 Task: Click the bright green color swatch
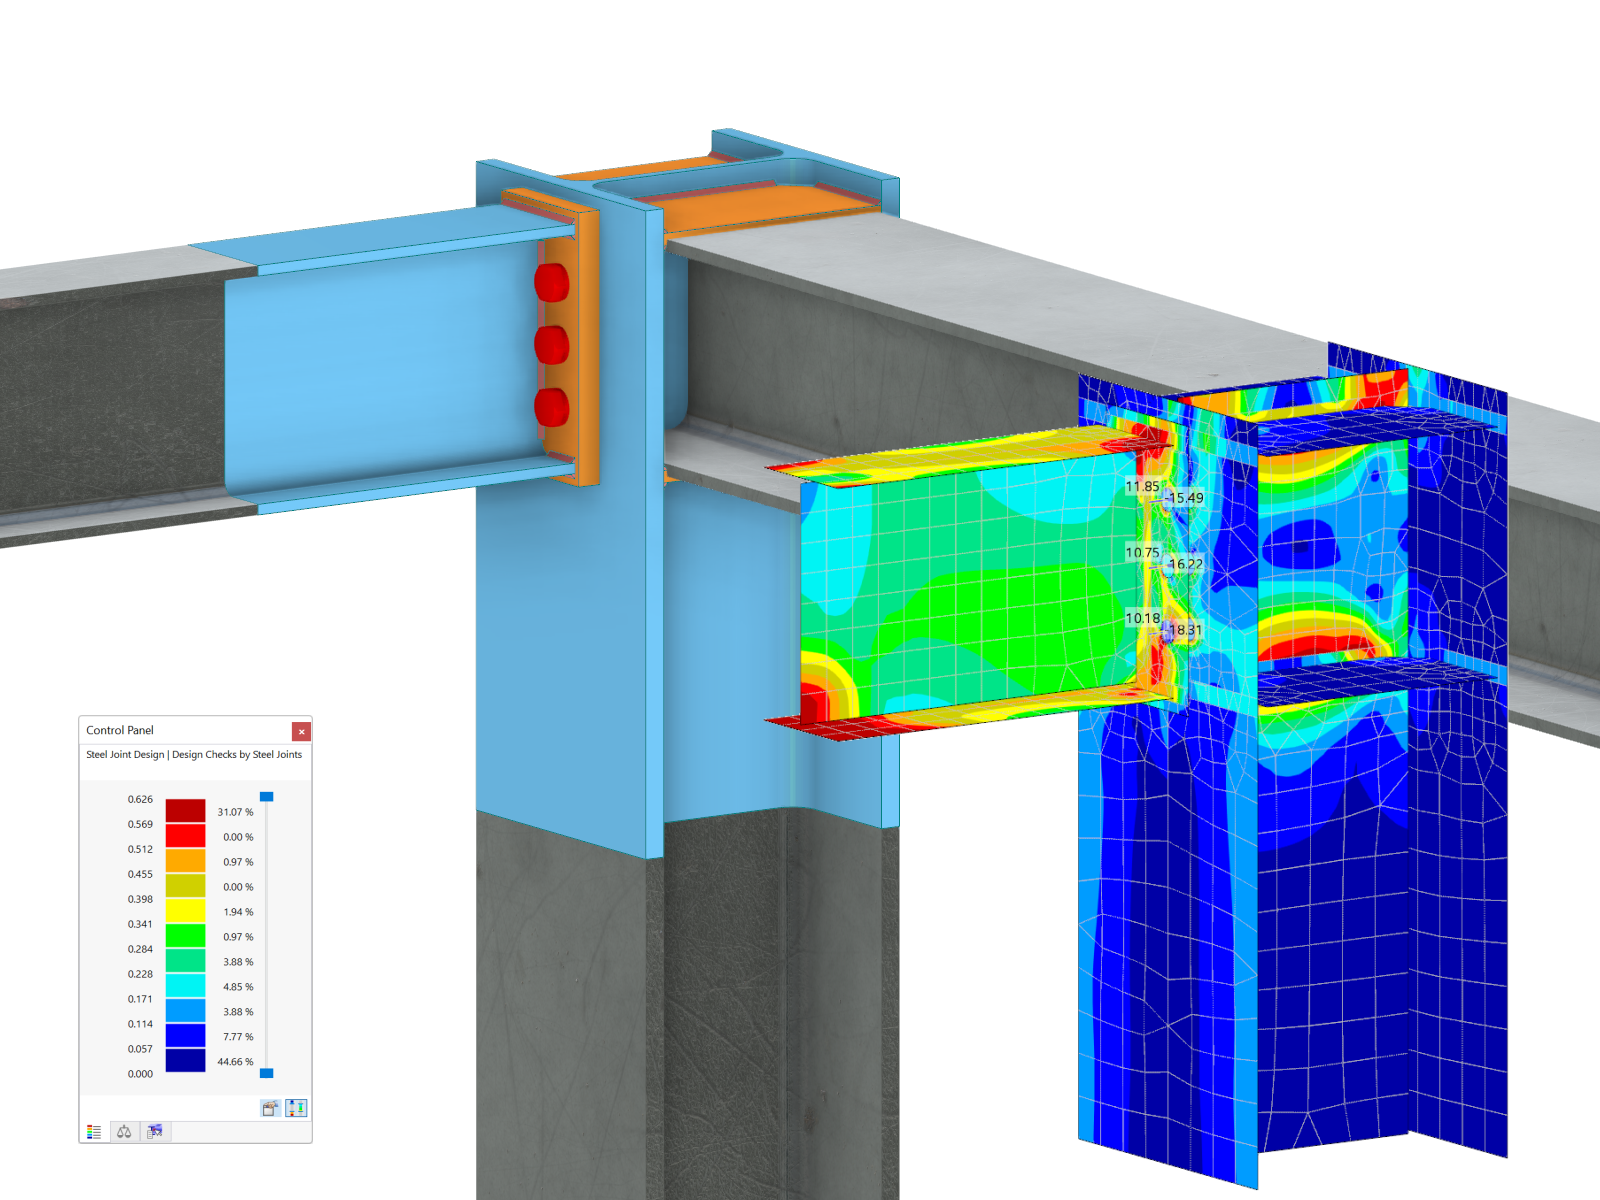185,936
